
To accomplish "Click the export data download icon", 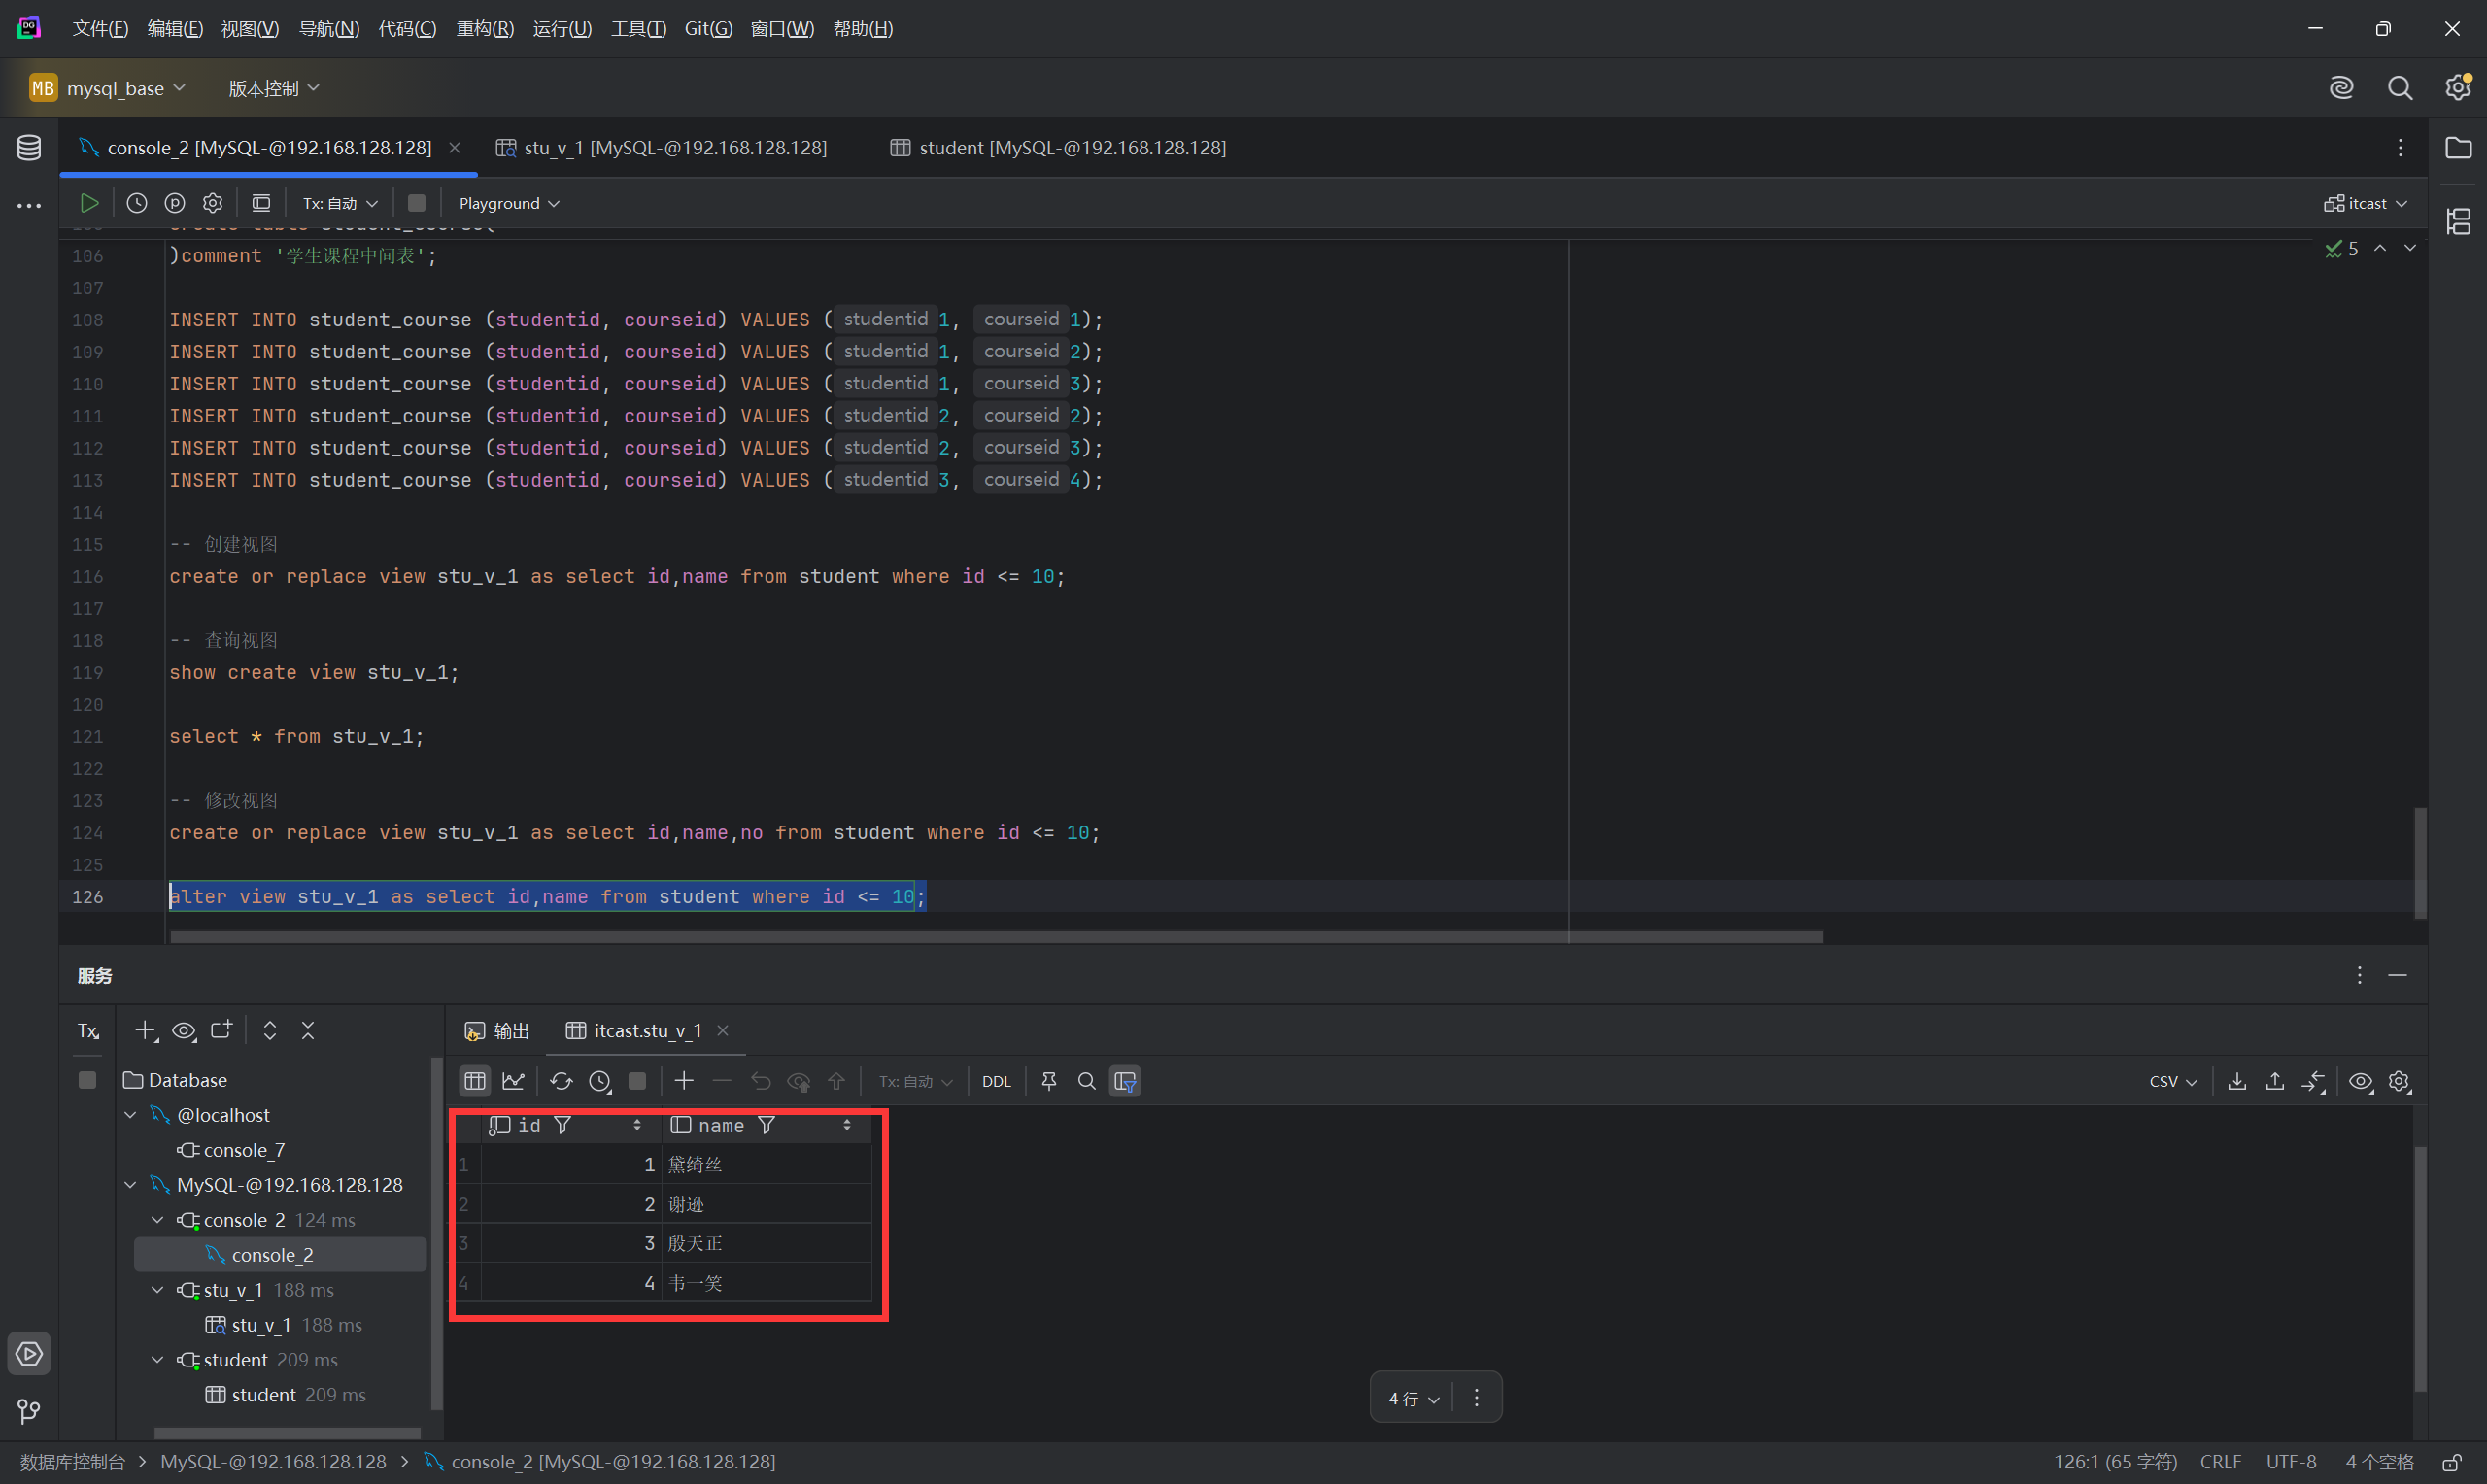I will click(2237, 1081).
